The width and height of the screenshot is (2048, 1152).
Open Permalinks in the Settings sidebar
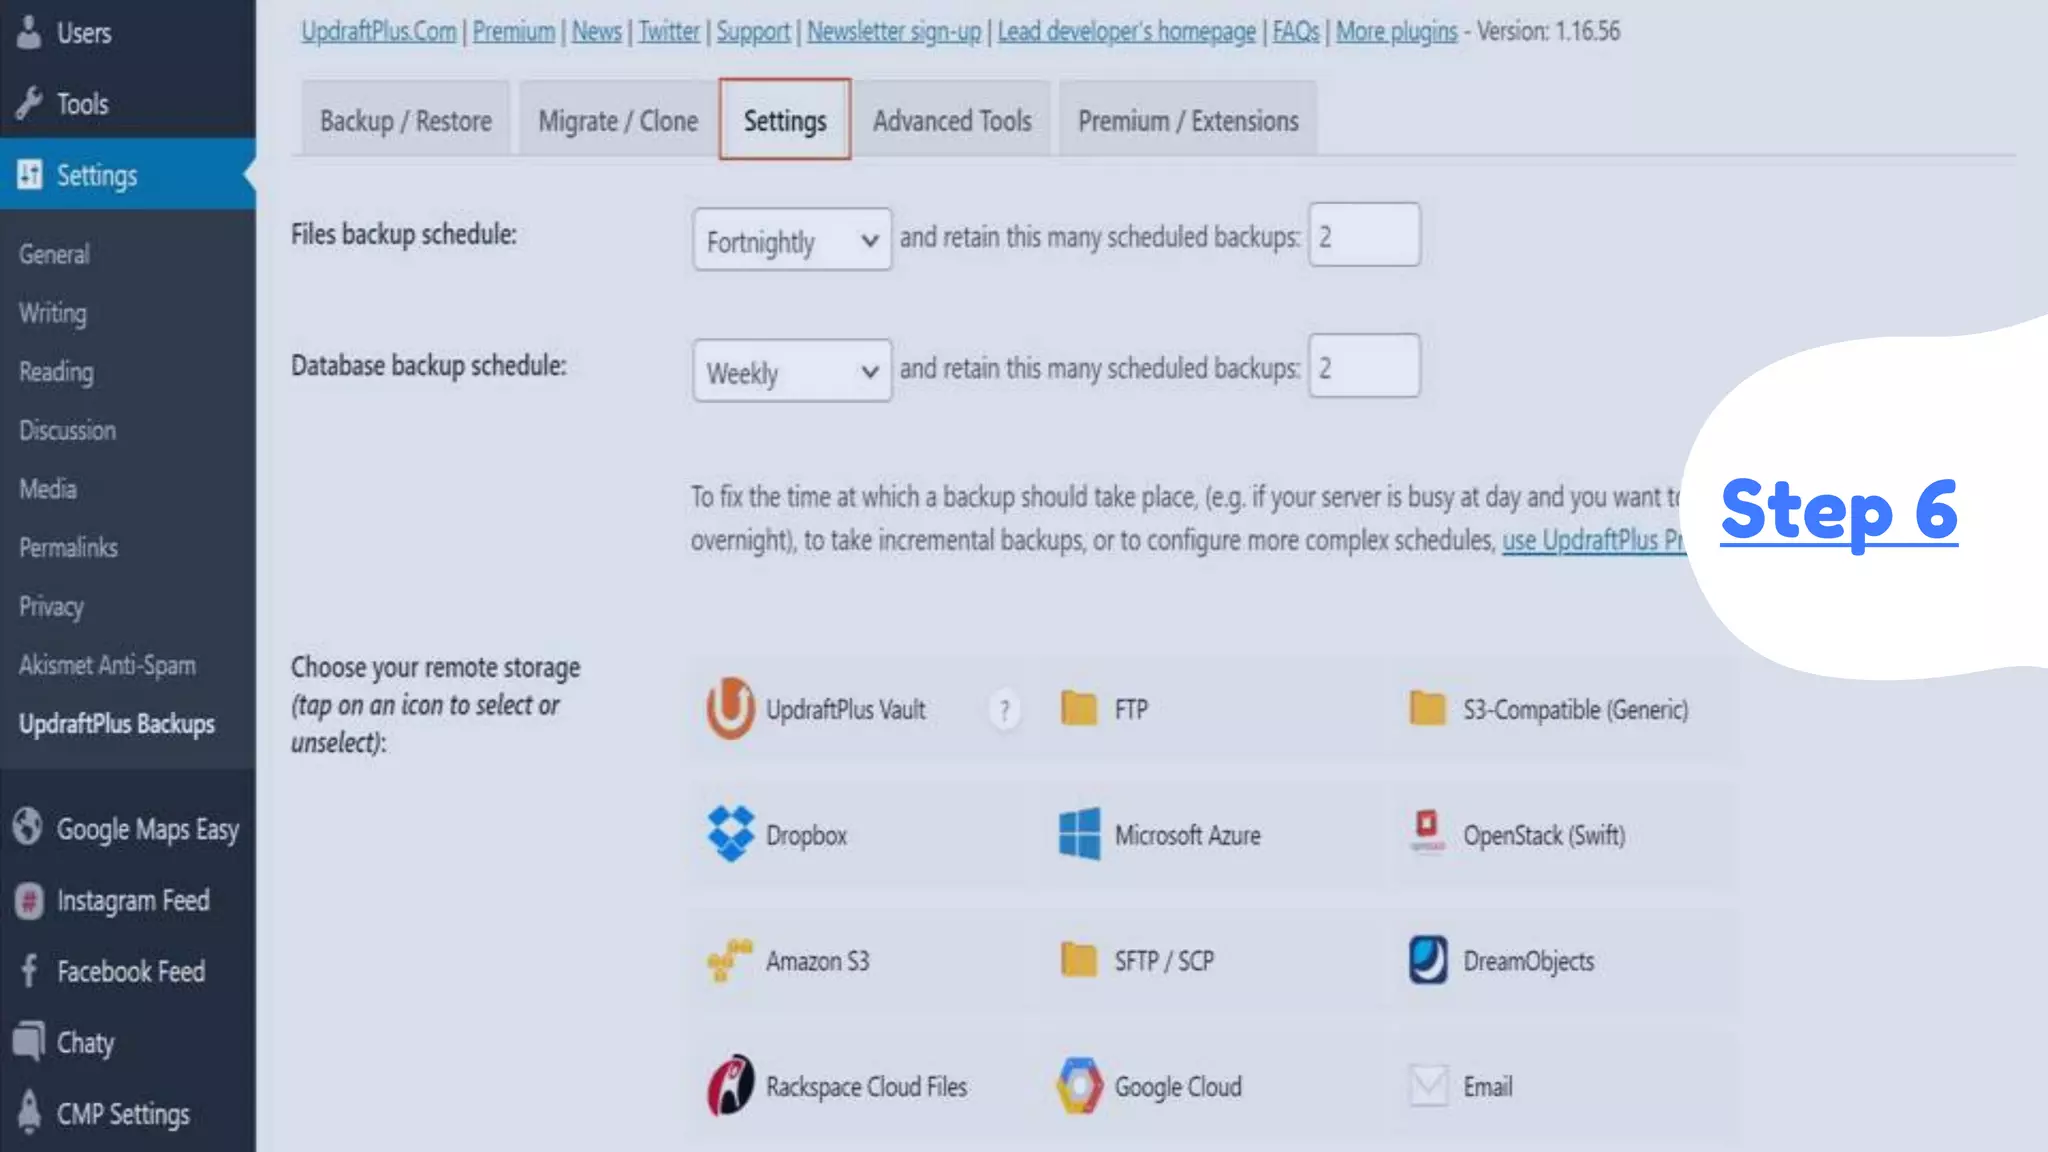tap(68, 547)
